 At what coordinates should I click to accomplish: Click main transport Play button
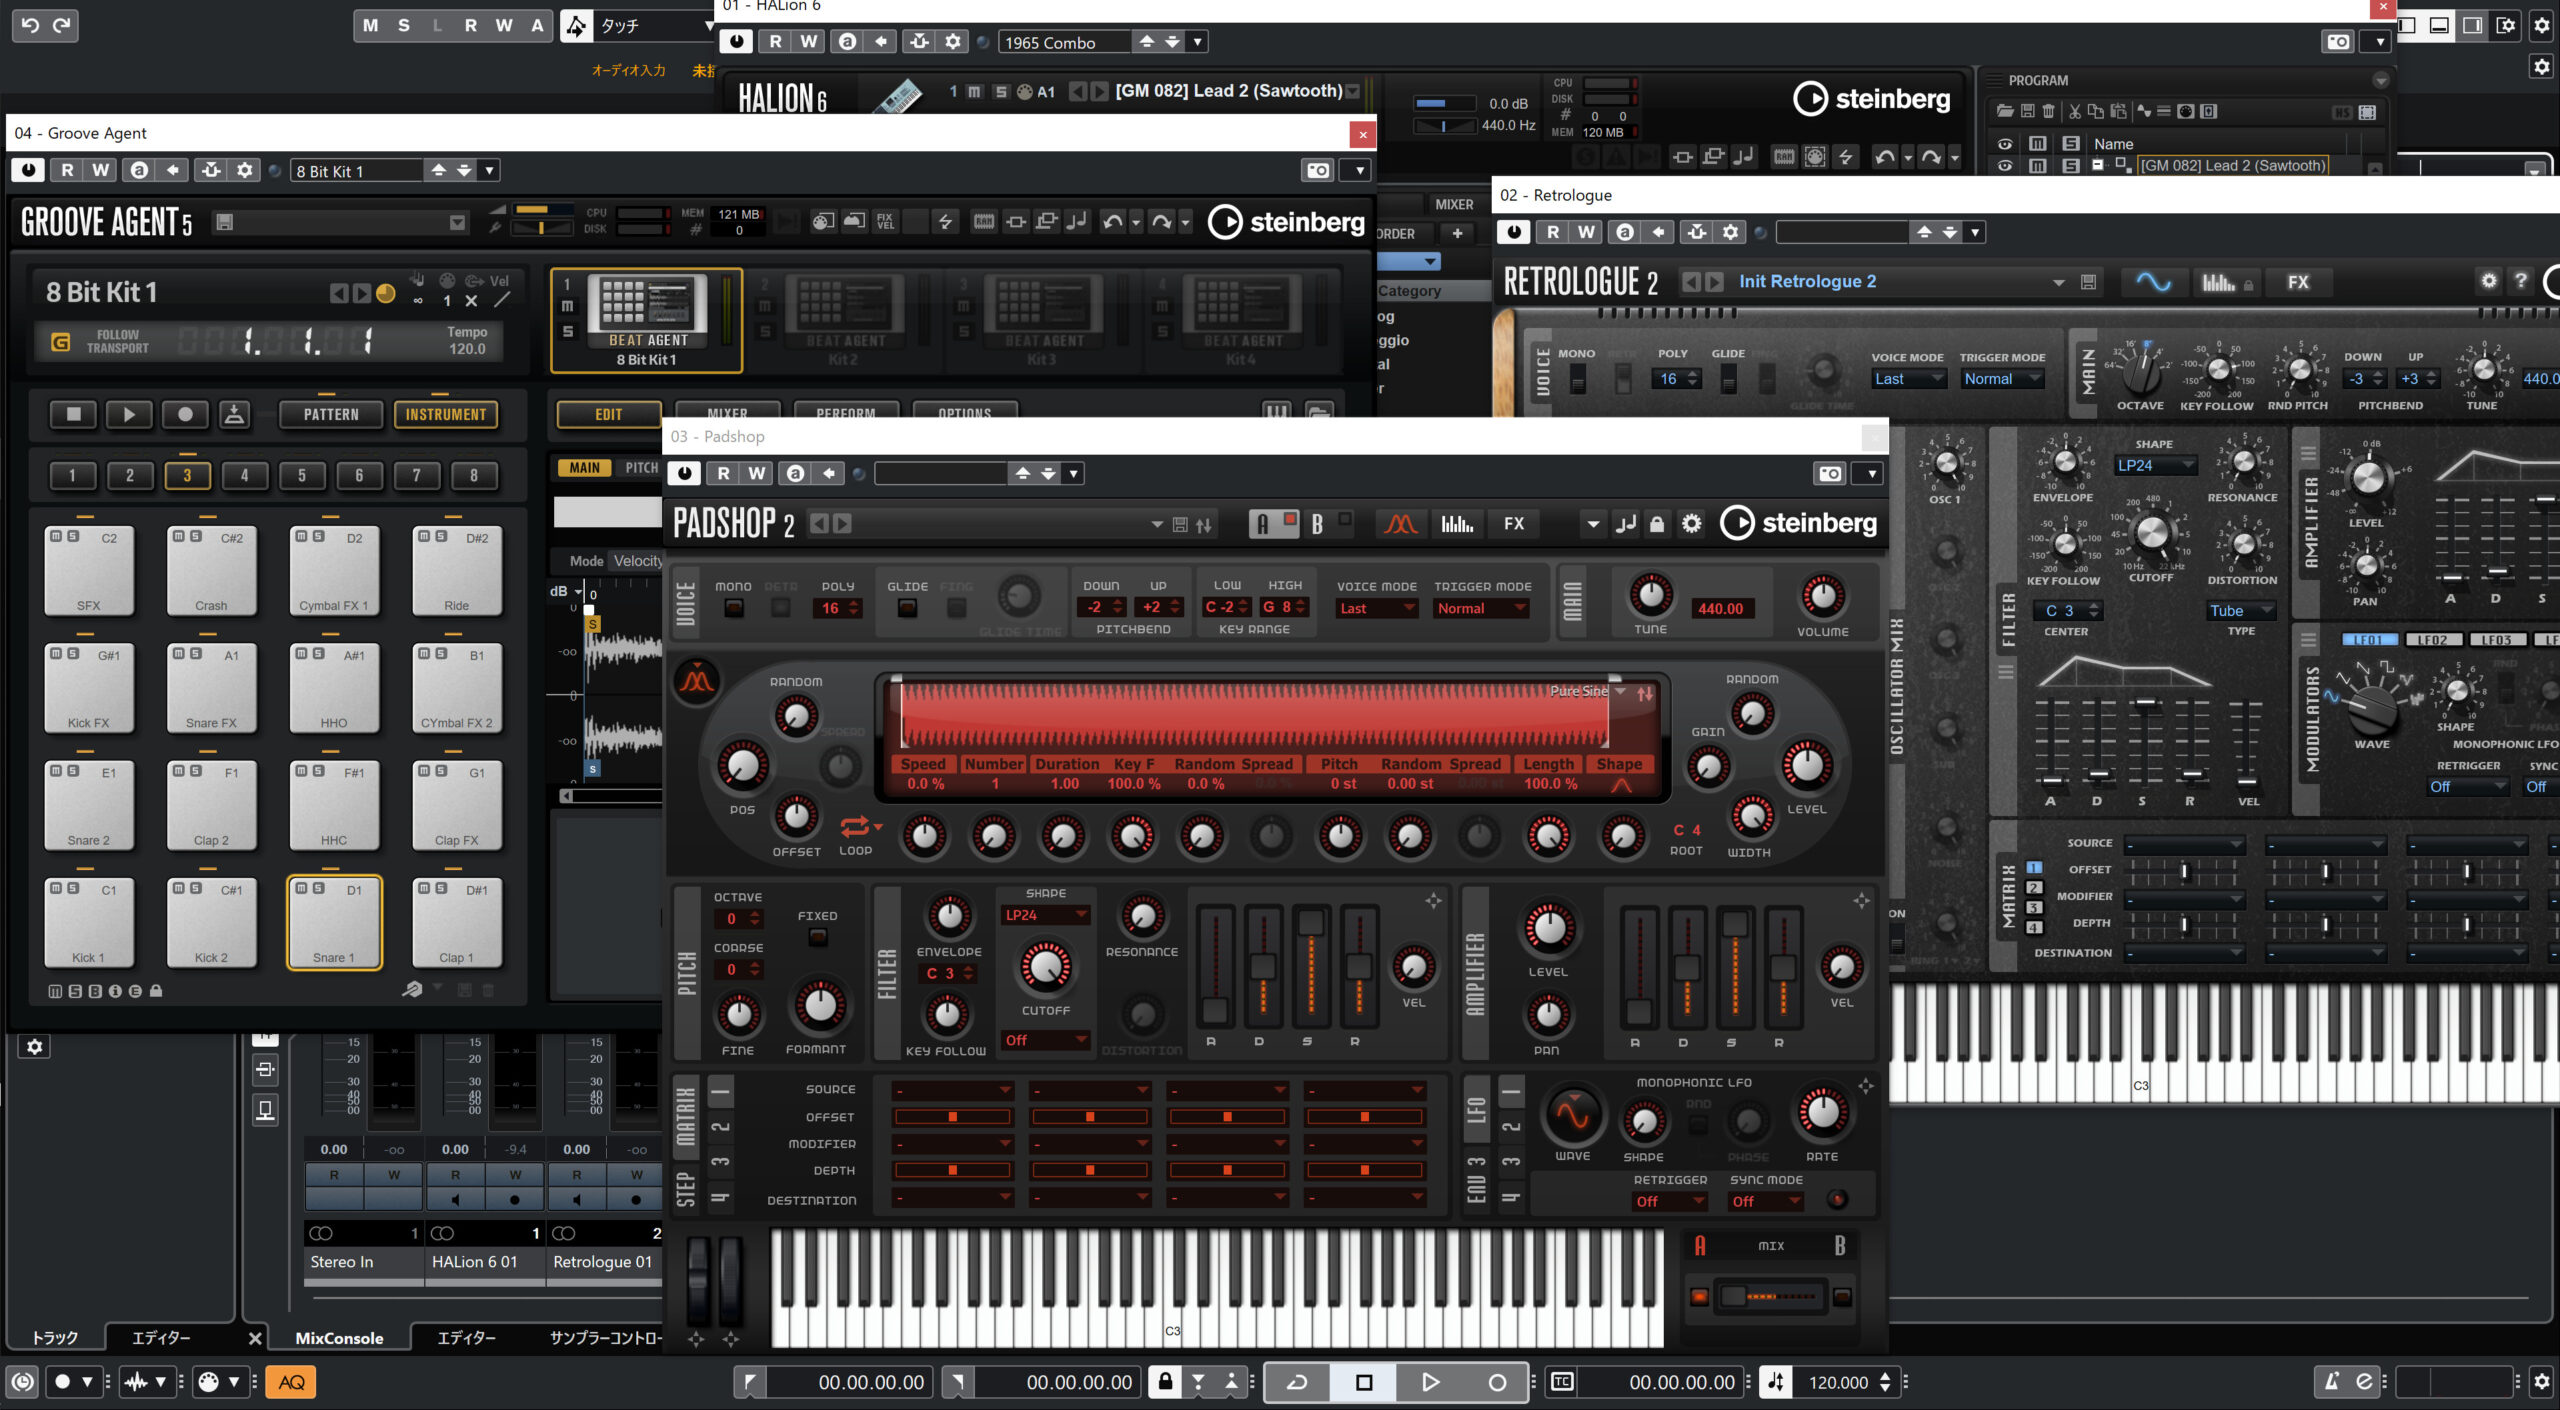1430,1382
